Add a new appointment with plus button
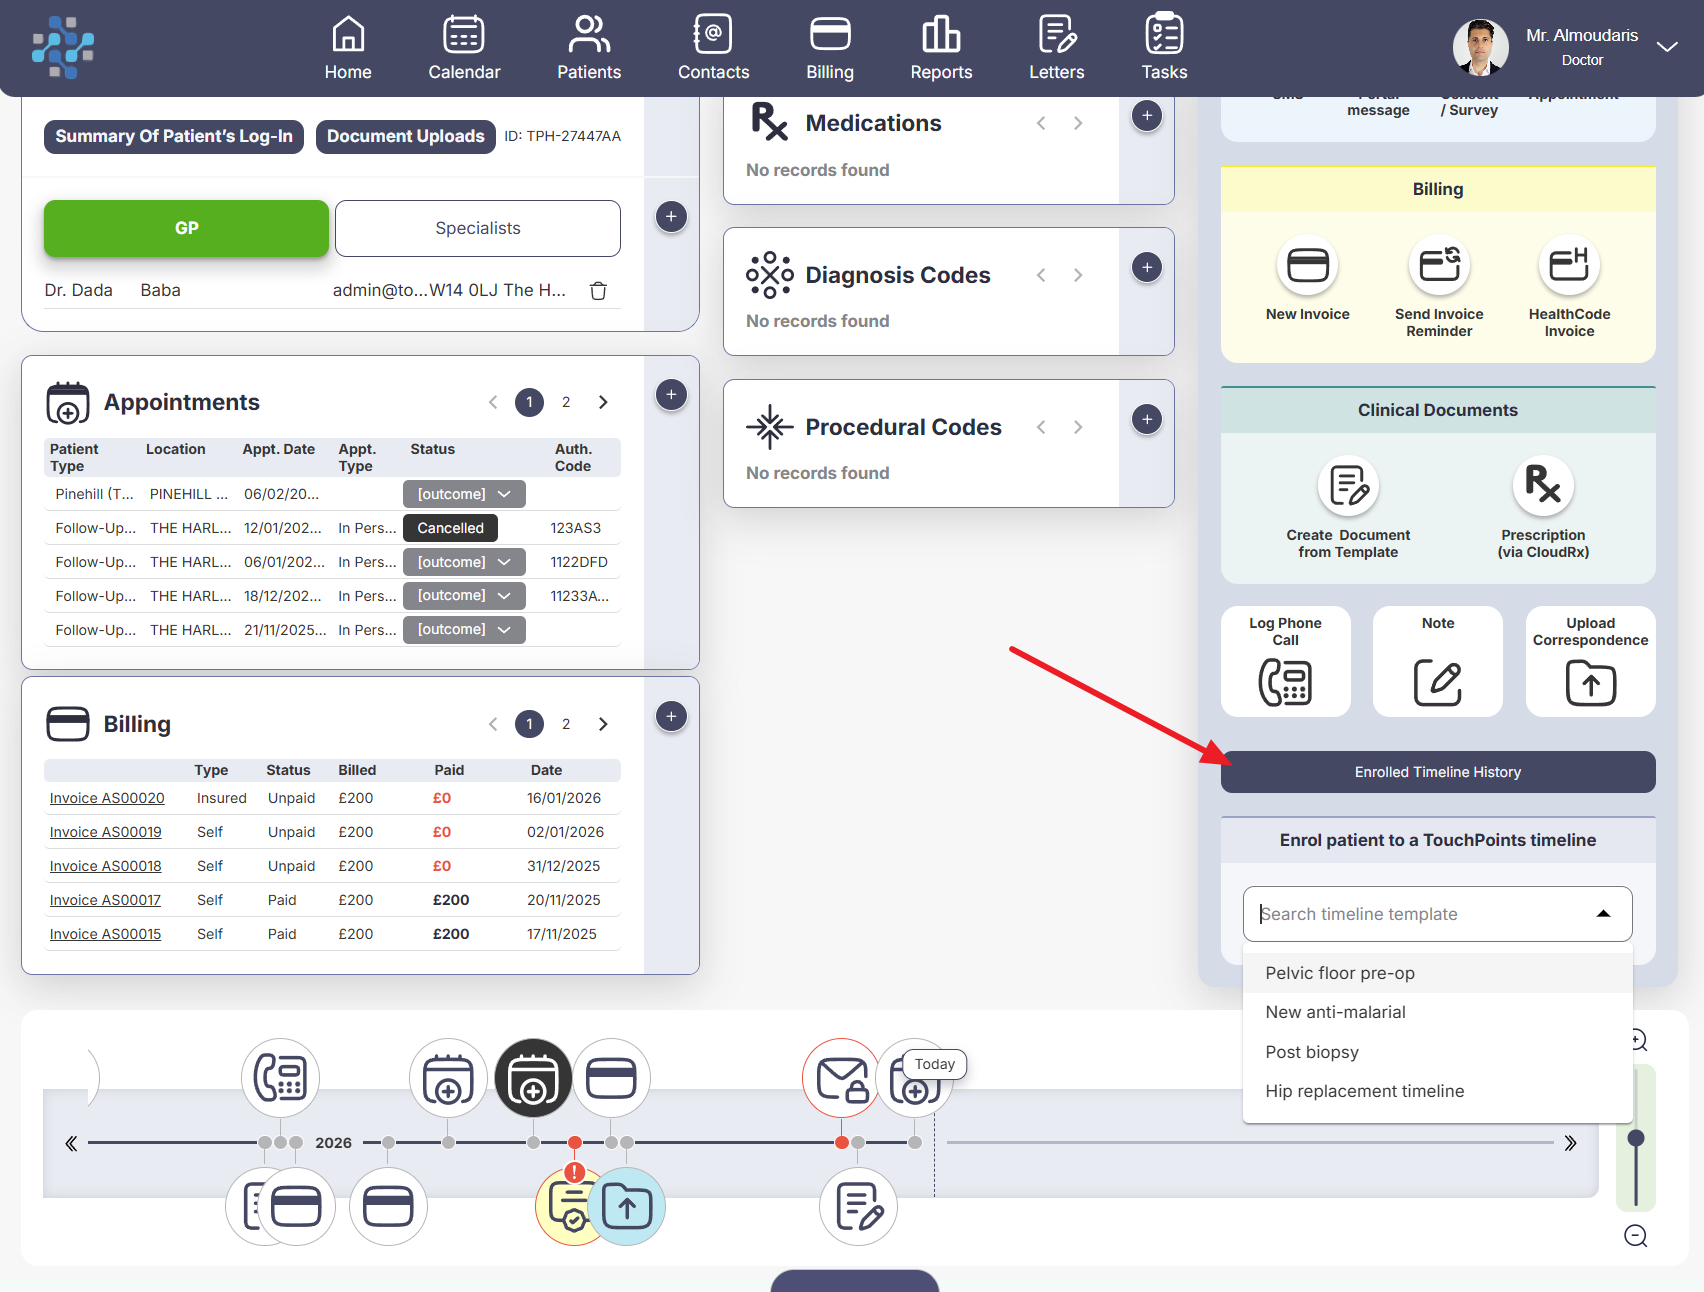The image size is (1704, 1292). (x=671, y=395)
